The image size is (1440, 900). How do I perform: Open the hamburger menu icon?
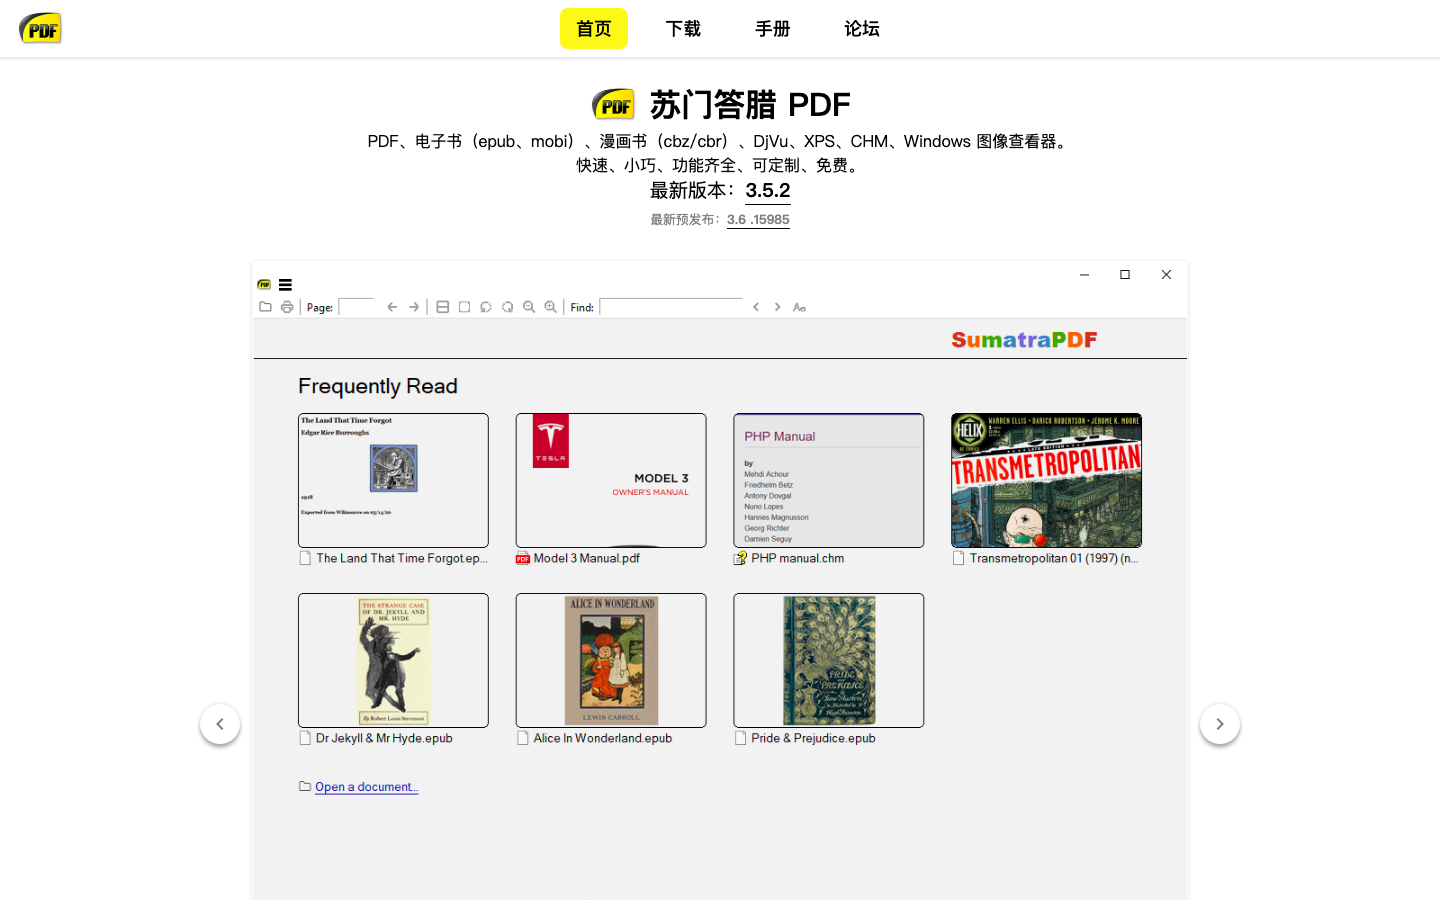tap(285, 285)
